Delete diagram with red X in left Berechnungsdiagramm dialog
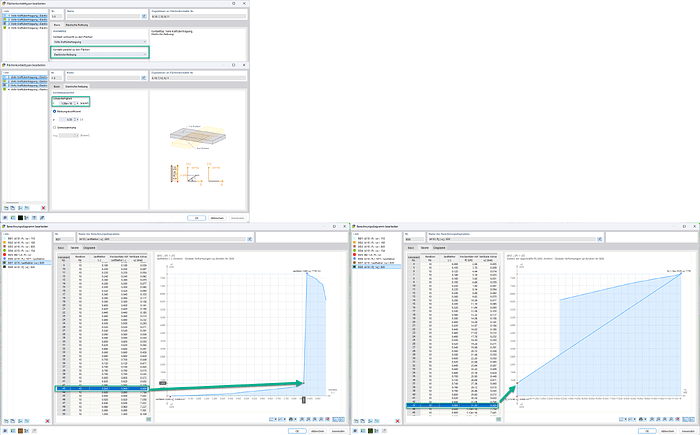Screen dimensions: 700x435 pyautogui.click(x=48, y=421)
